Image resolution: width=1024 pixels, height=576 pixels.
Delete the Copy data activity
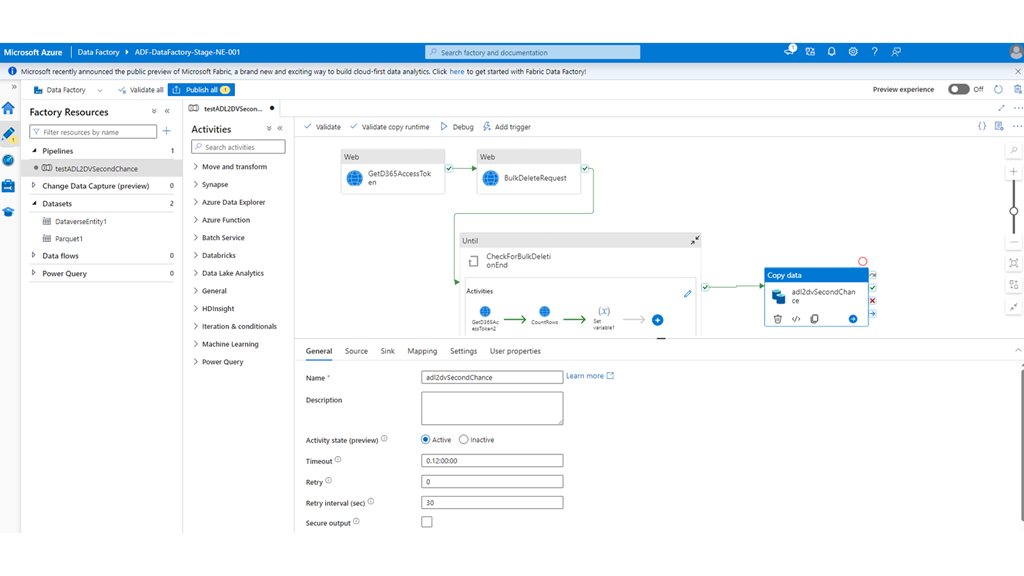pyautogui.click(x=778, y=319)
